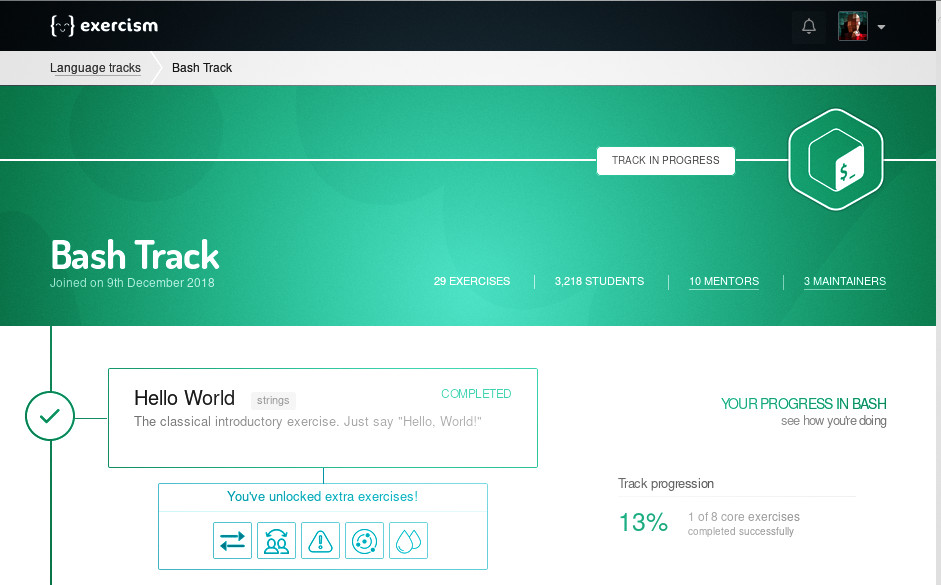941x585 pixels.
Task: Click the Joined on 9th December 2018 text
Action: tap(132, 283)
